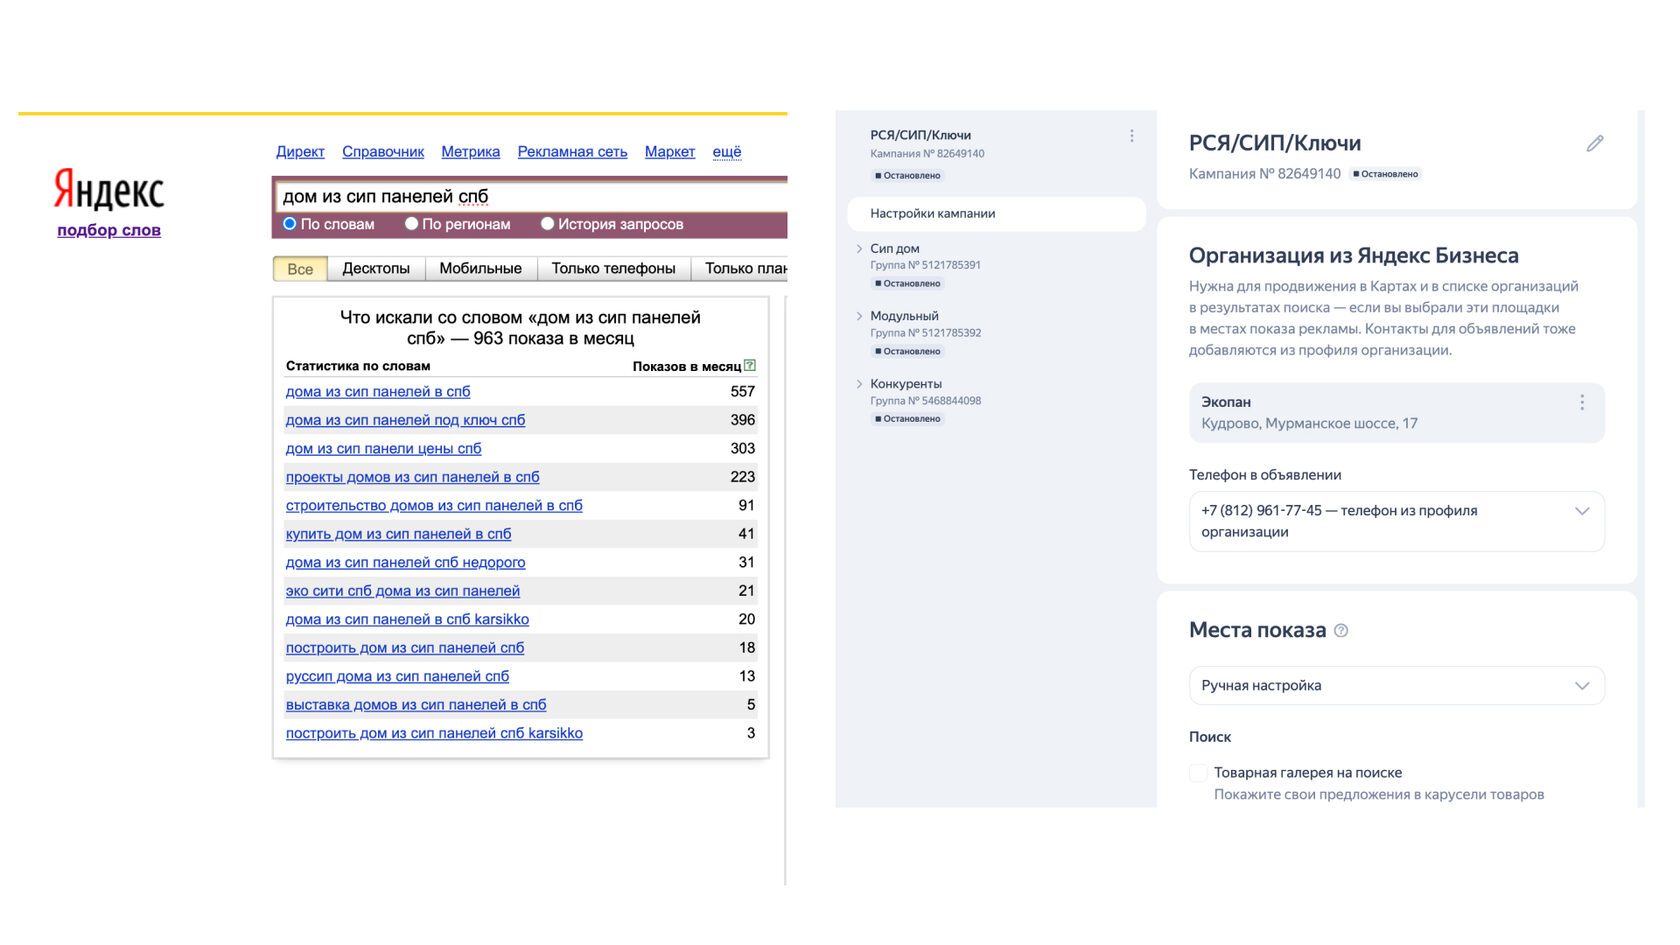Click the подбор слов link

(109, 230)
